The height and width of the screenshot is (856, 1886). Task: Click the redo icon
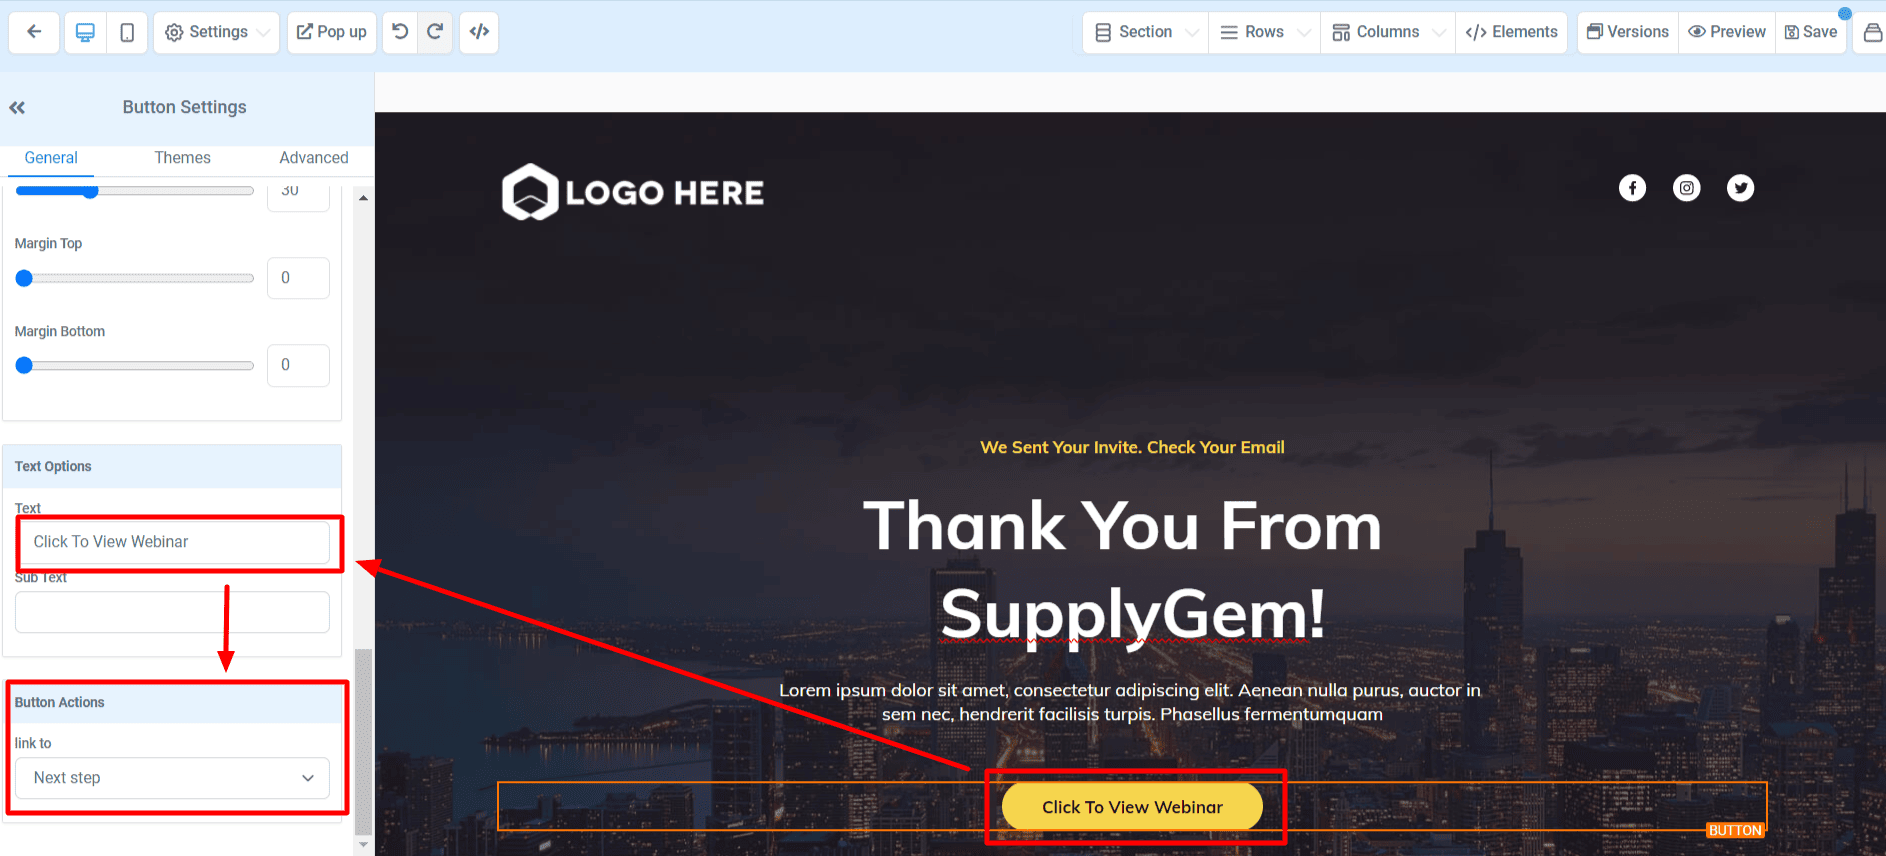click(435, 32)
